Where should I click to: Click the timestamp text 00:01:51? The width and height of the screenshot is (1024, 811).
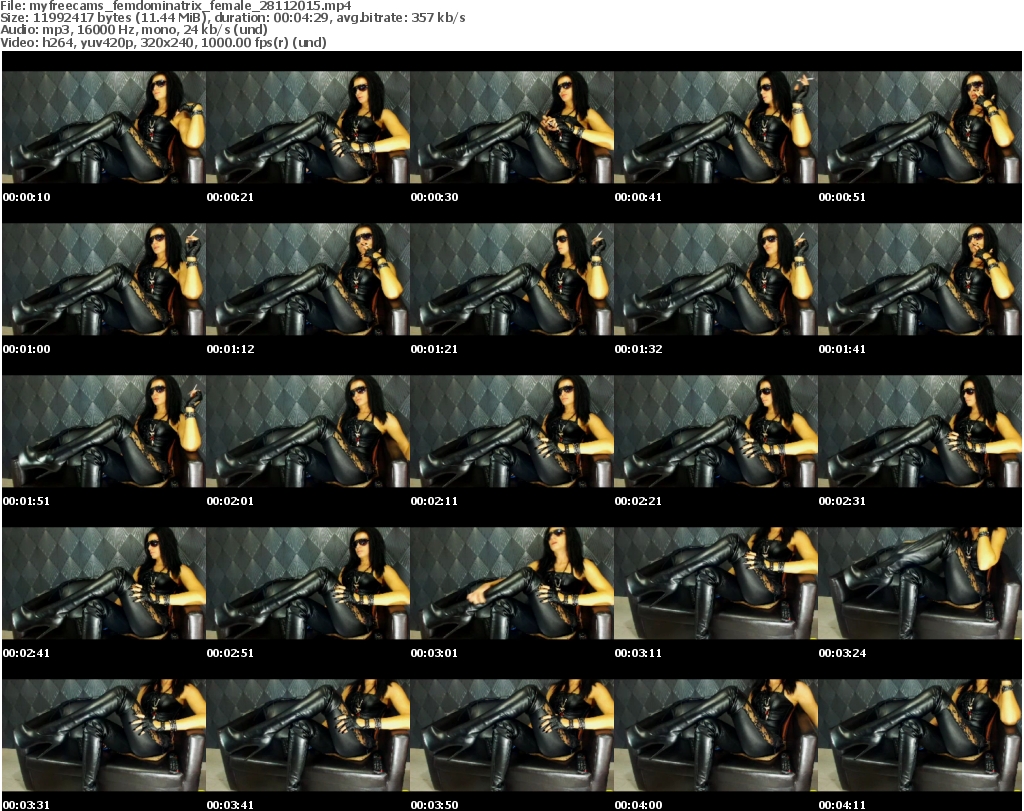pyautogui.click(x=26, y=501)
